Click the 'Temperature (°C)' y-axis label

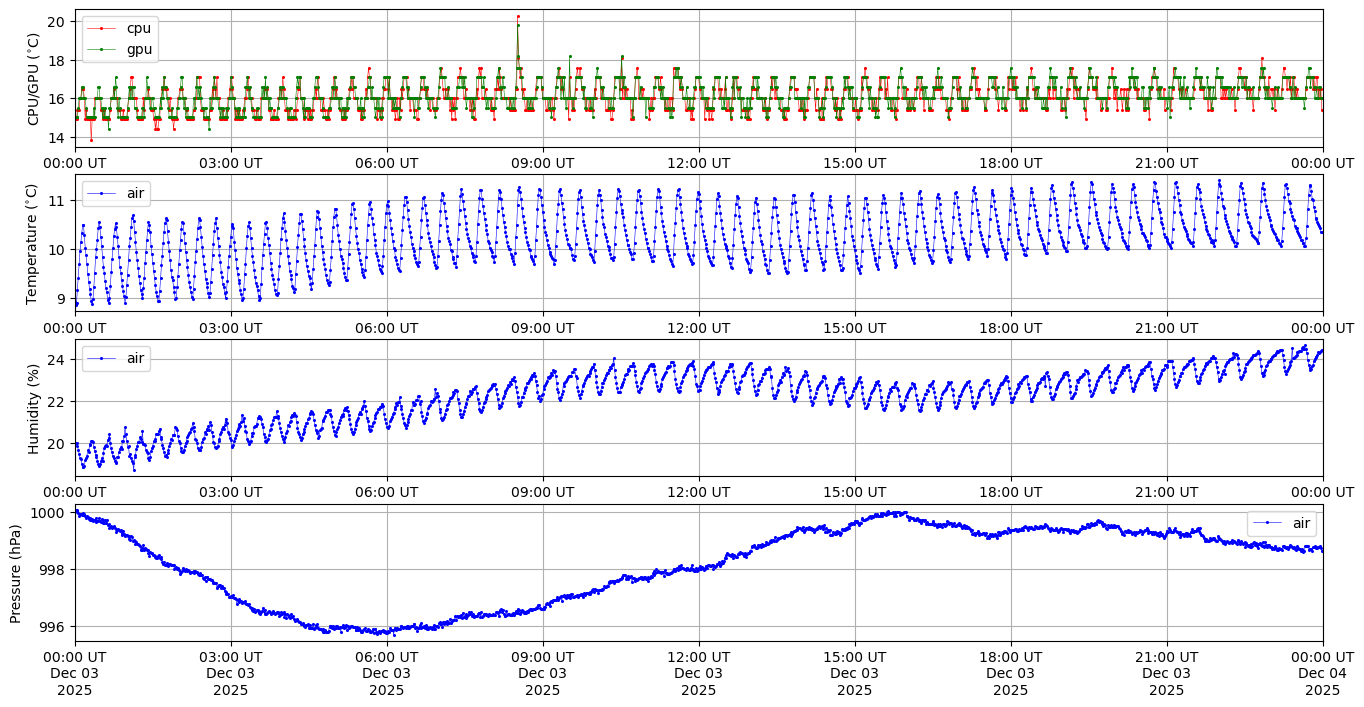click(x=34, y=243)
